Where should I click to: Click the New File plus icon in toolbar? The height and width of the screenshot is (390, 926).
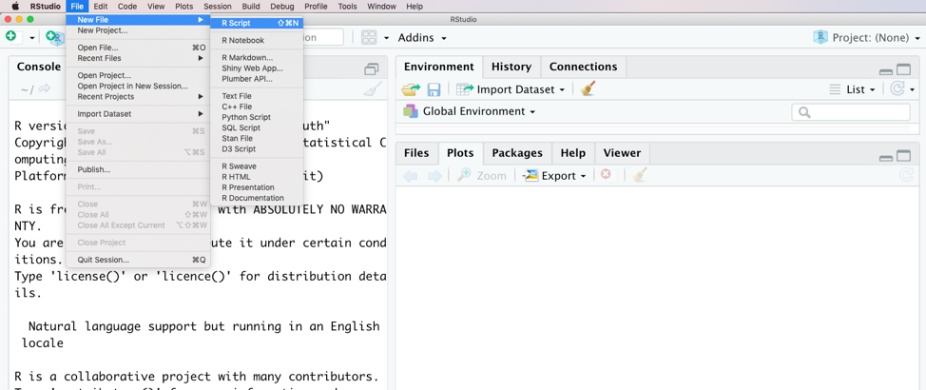click(11, 37)
